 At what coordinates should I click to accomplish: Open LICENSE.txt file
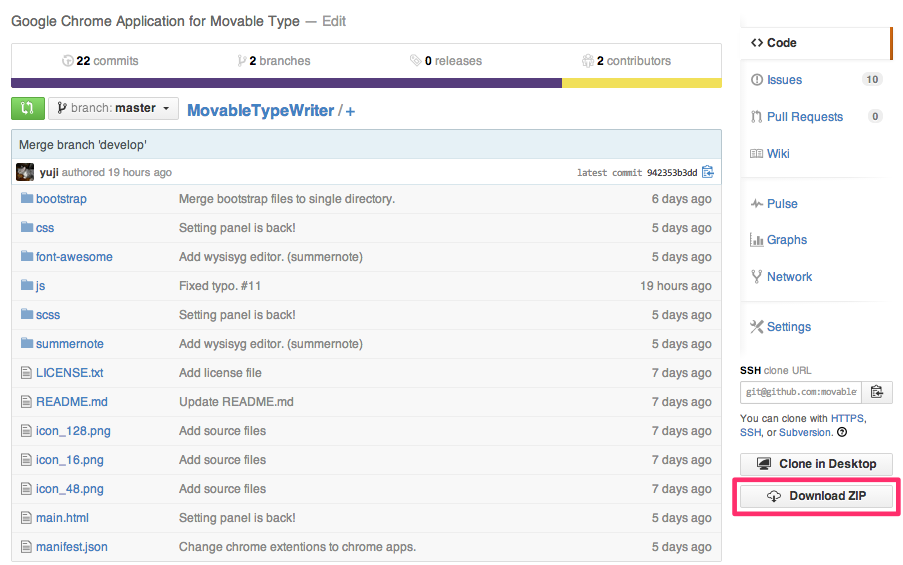70,373
